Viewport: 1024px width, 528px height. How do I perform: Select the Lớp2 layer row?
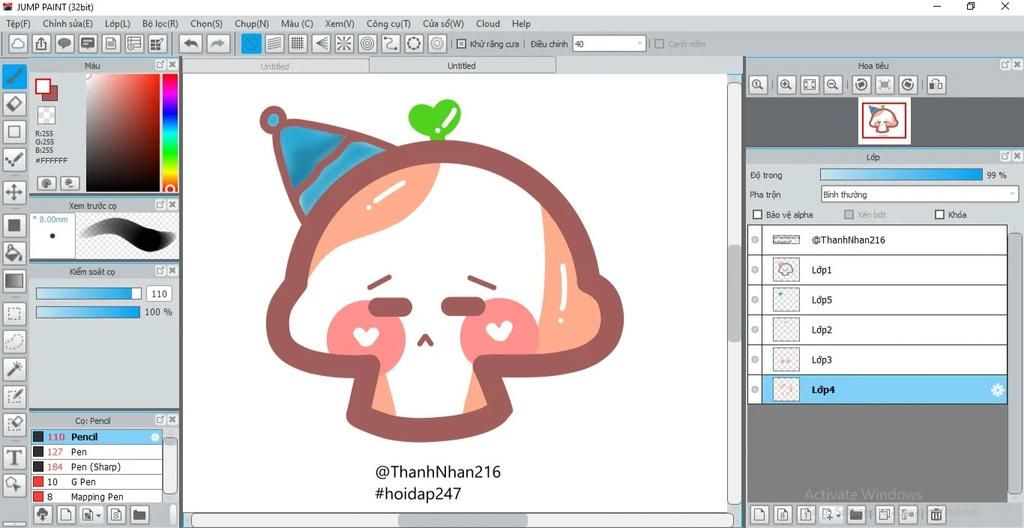point(877,330)
